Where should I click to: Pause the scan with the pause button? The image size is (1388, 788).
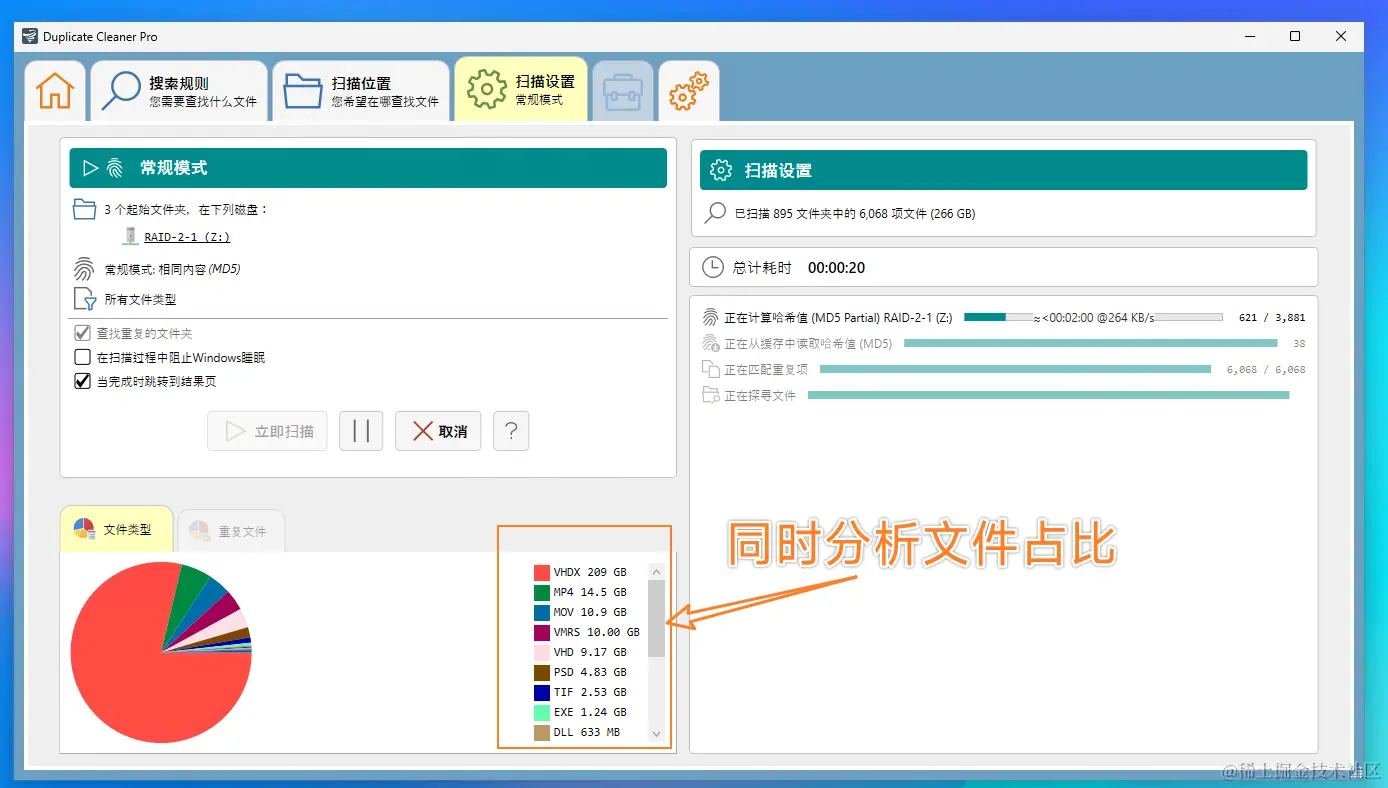pos(361,431)
